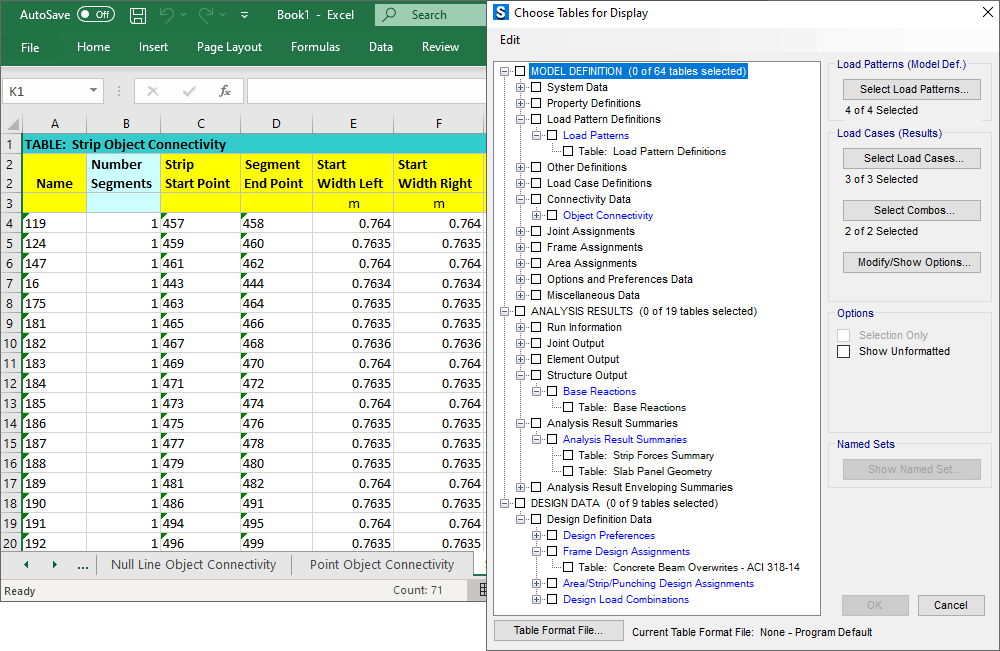Switch to Point Object Connectivity sheet tab
This screenshot has height=651, width=1000.
pyautogui.click(x=381, y=565)
